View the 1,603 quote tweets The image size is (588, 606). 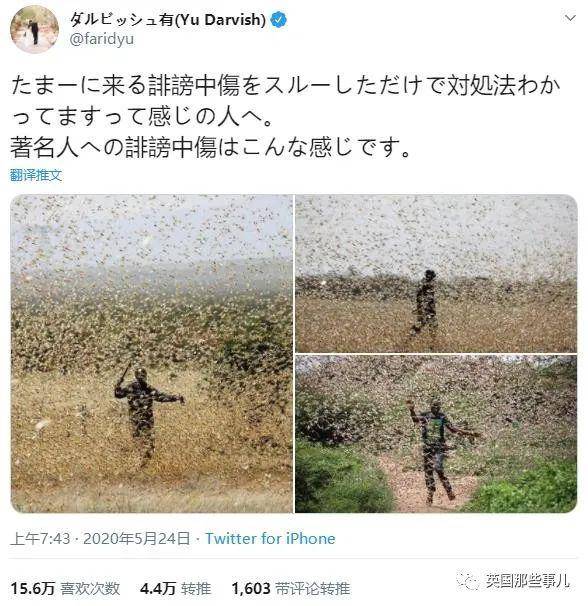point(291,589)
